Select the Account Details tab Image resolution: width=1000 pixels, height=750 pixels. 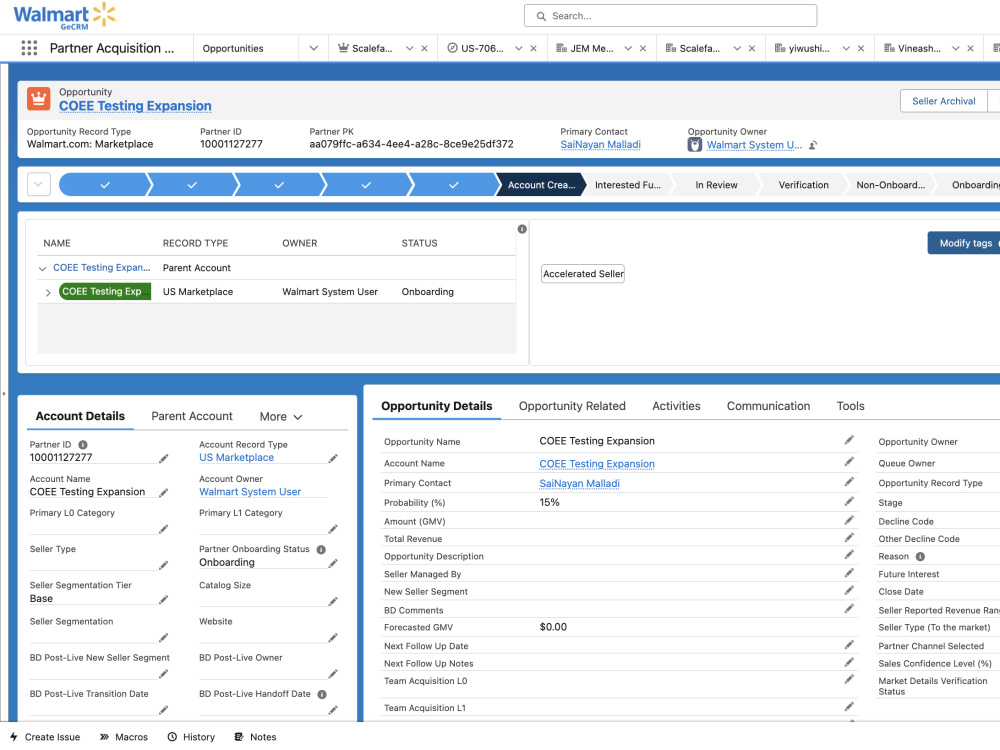click(x=80, y=416)
